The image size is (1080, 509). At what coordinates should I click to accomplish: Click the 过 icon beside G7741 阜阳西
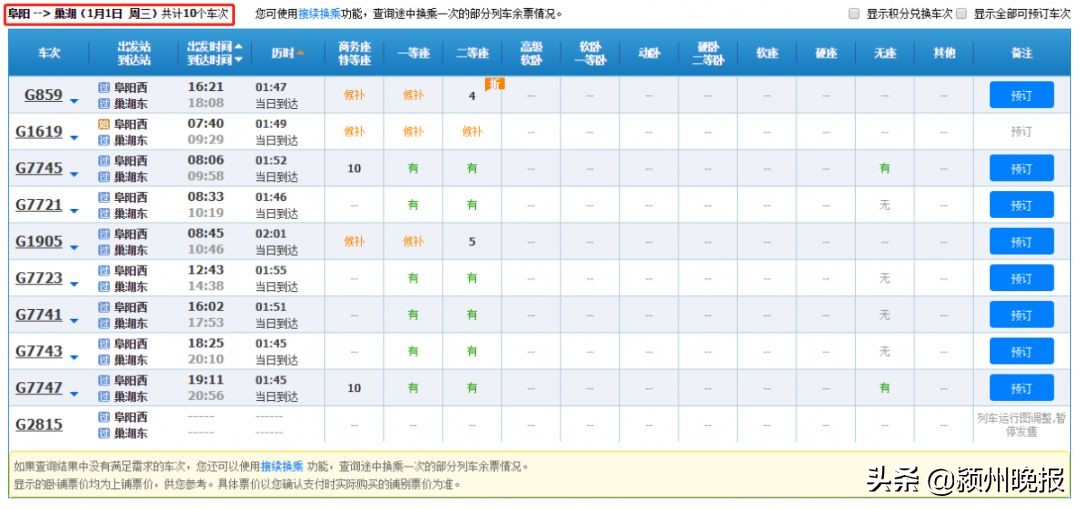coord(104,307)
